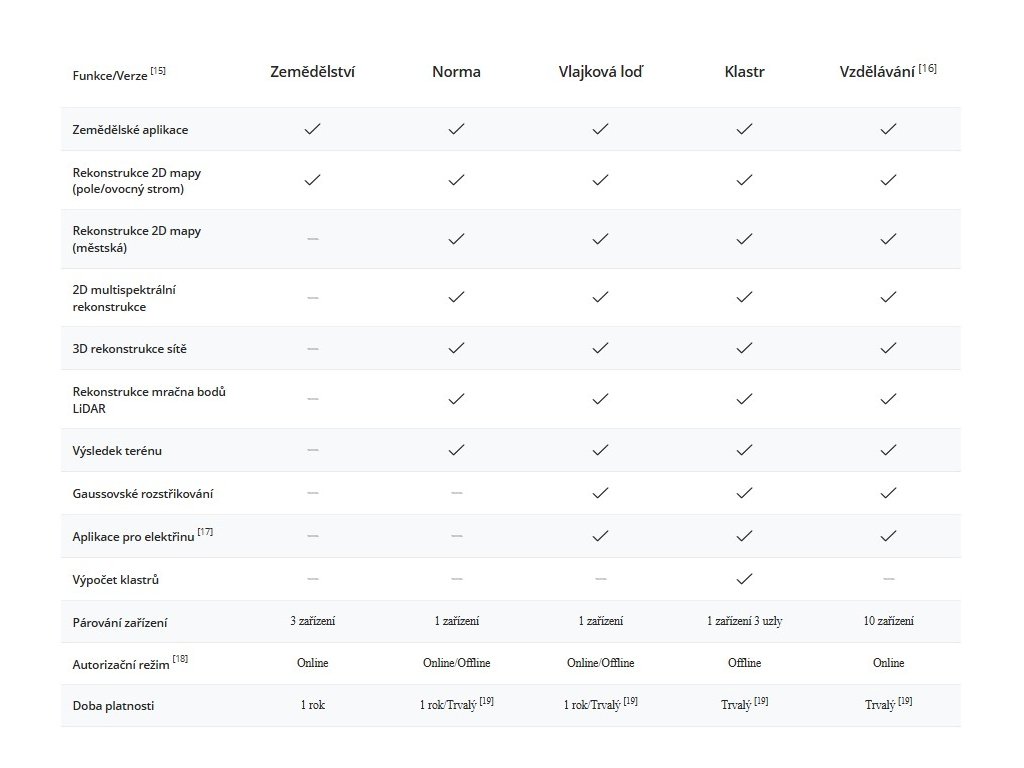Open footnote 16 beside Vzdělávání header
Screen dimensions: 1024x768
point(927,68)
